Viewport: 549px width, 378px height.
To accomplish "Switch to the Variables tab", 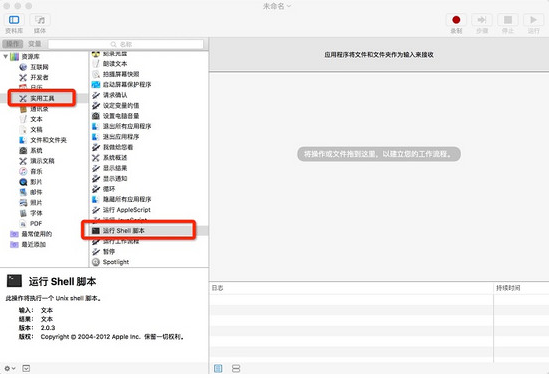I will [x=34, y=44].
